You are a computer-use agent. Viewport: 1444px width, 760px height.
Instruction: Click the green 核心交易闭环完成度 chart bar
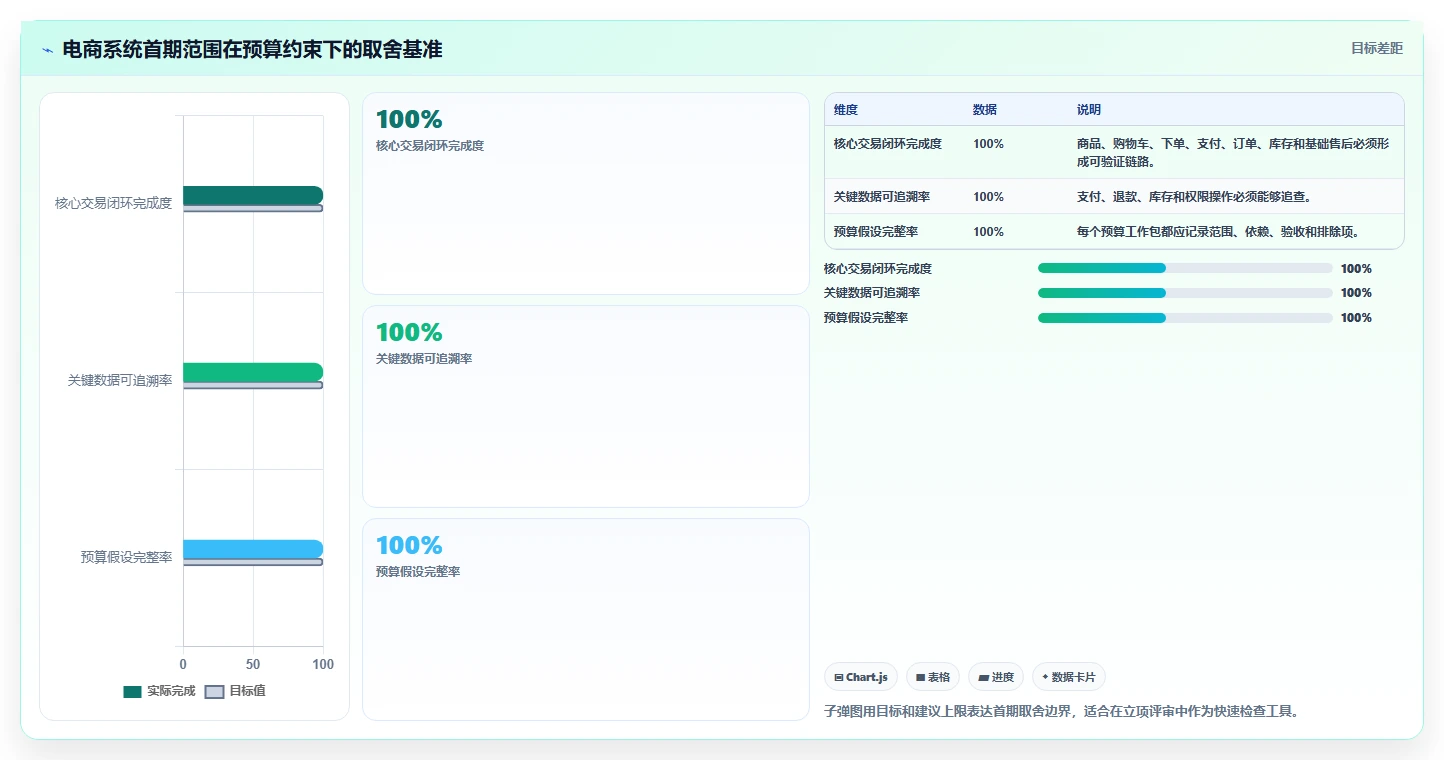point(253,195)
